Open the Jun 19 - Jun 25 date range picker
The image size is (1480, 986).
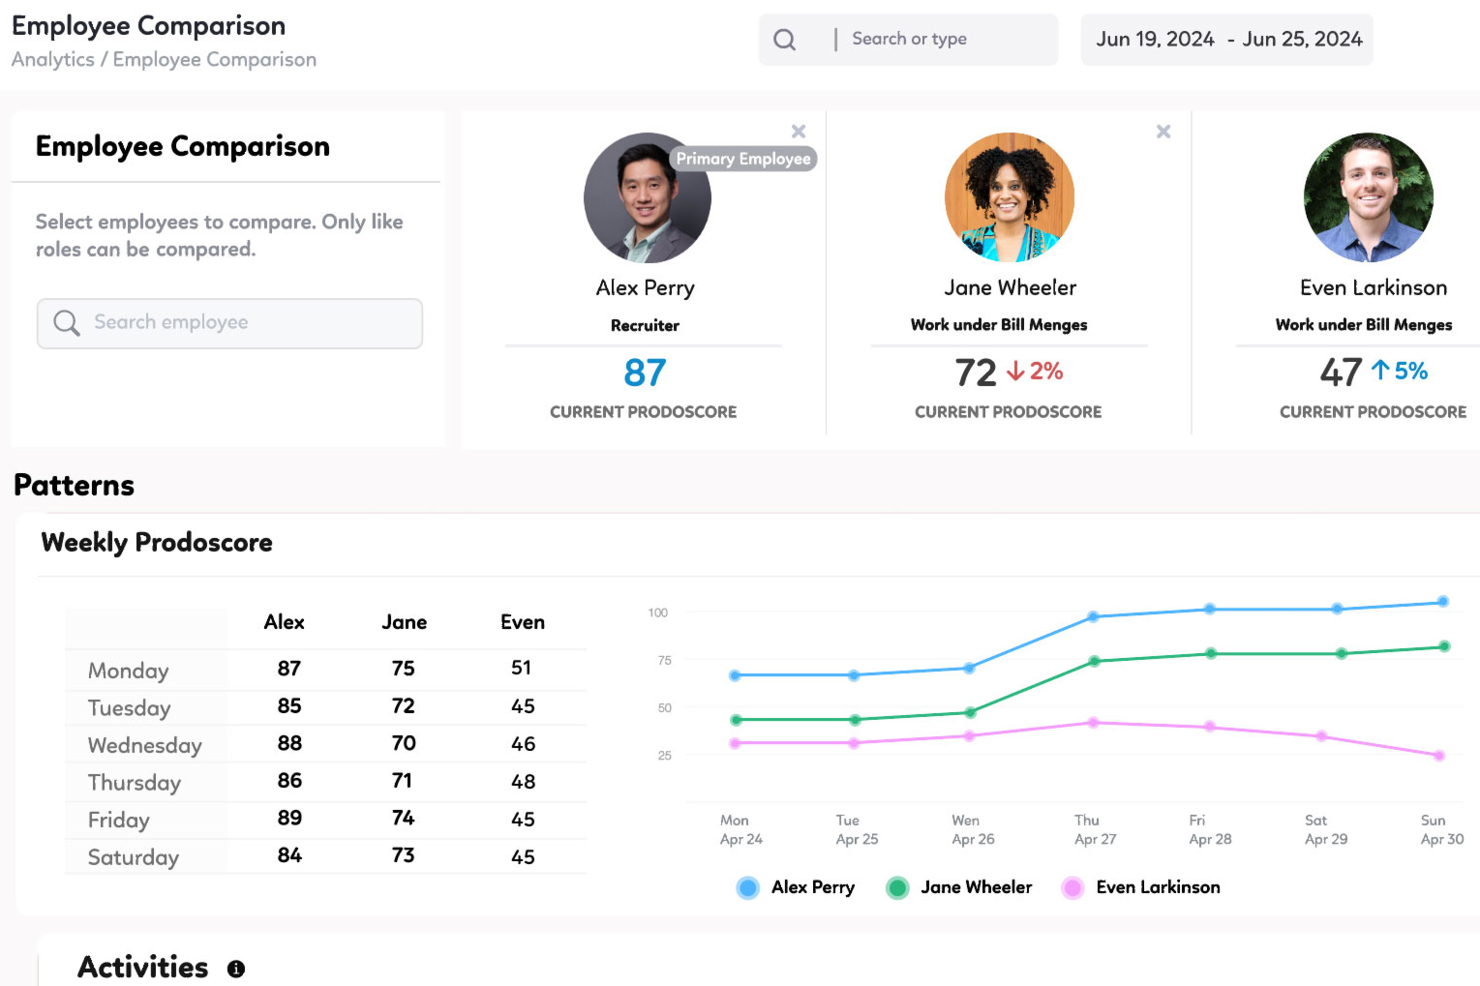pos(1227,39)
